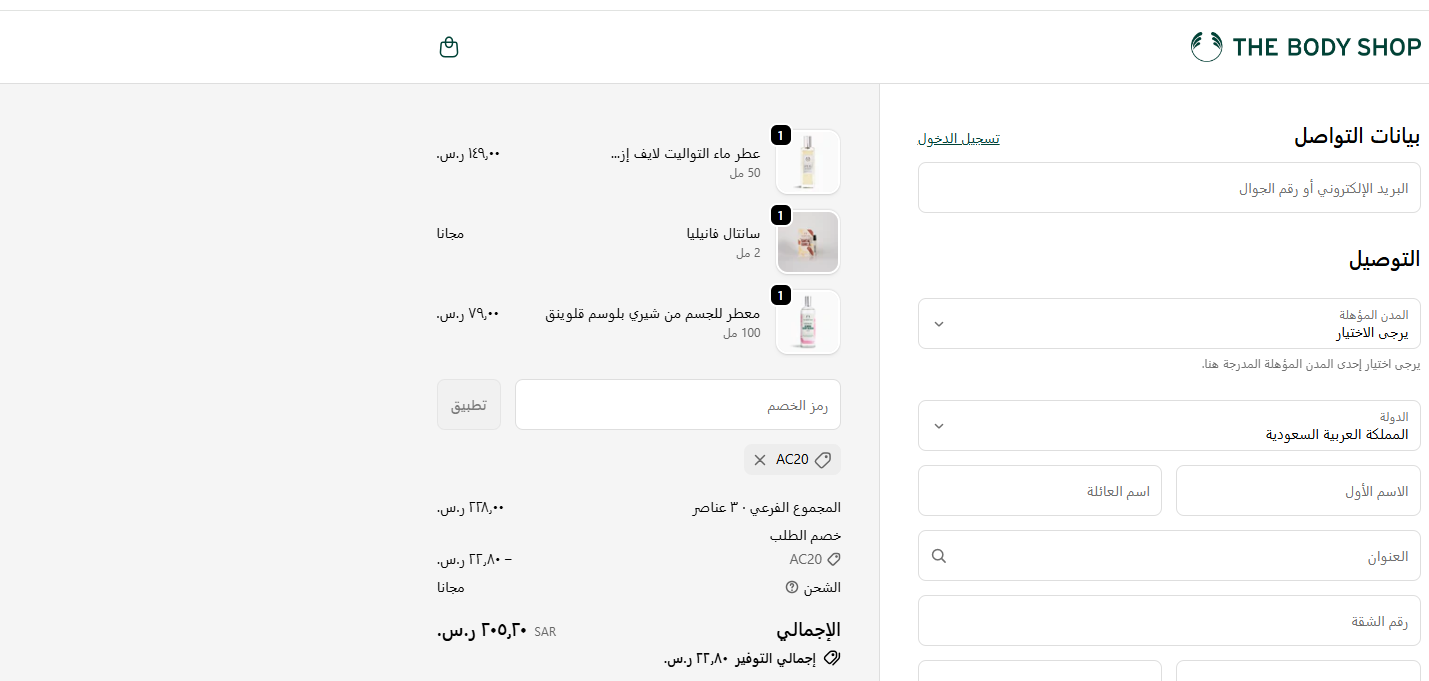This screenshot has width=1429, height=681.
Task: Click the Santal Vanilla sample thumbnail
Action: pyautogui.click(x=807, y=241)
